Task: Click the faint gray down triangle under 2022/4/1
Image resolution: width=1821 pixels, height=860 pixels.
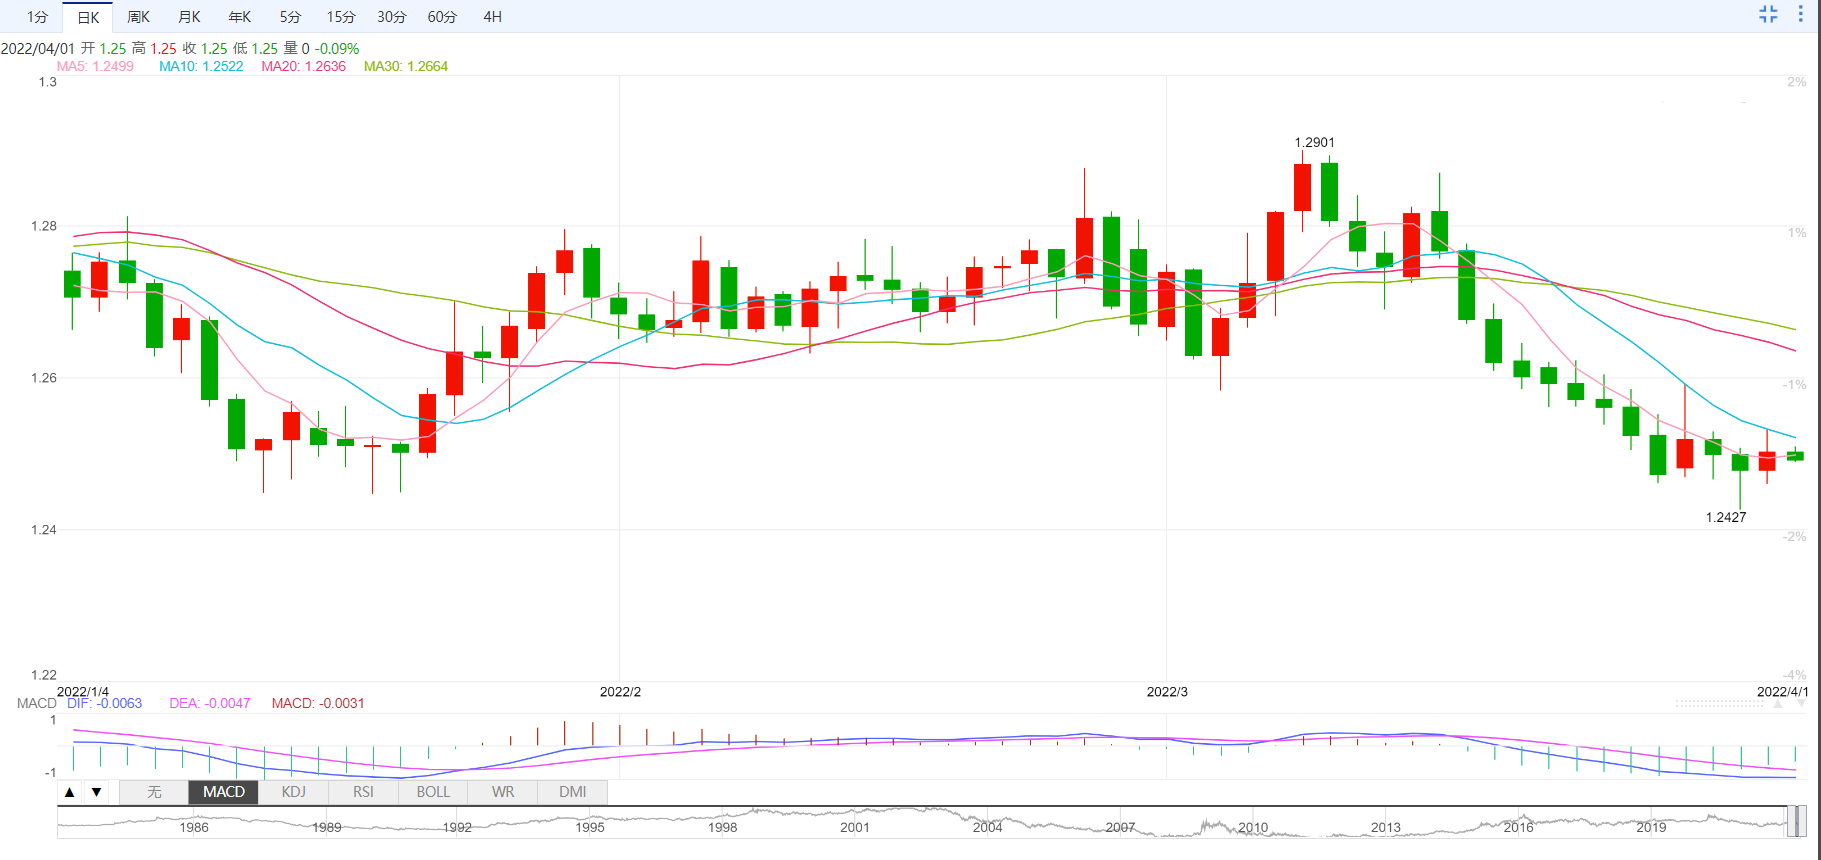Action: coord(1802,704)
